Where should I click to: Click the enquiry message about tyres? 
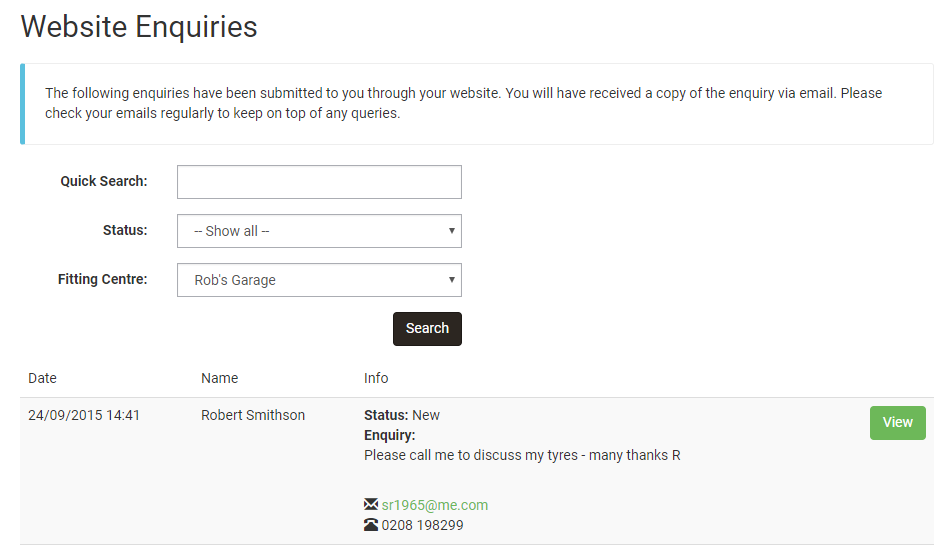pos(522,455)
